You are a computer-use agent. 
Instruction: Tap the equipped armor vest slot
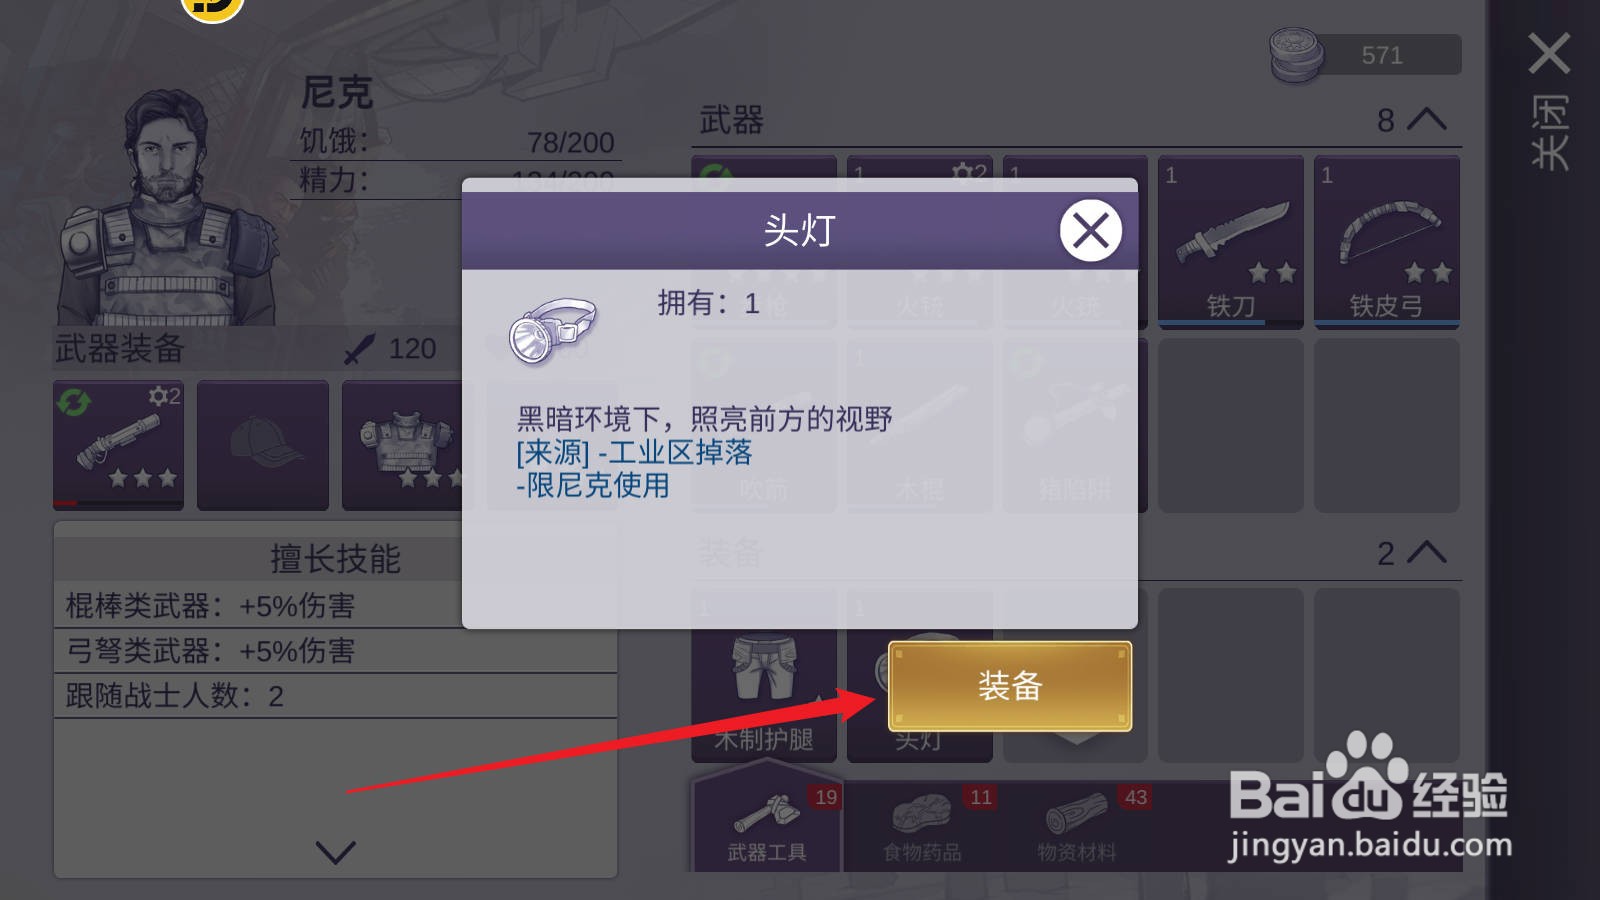403,445
